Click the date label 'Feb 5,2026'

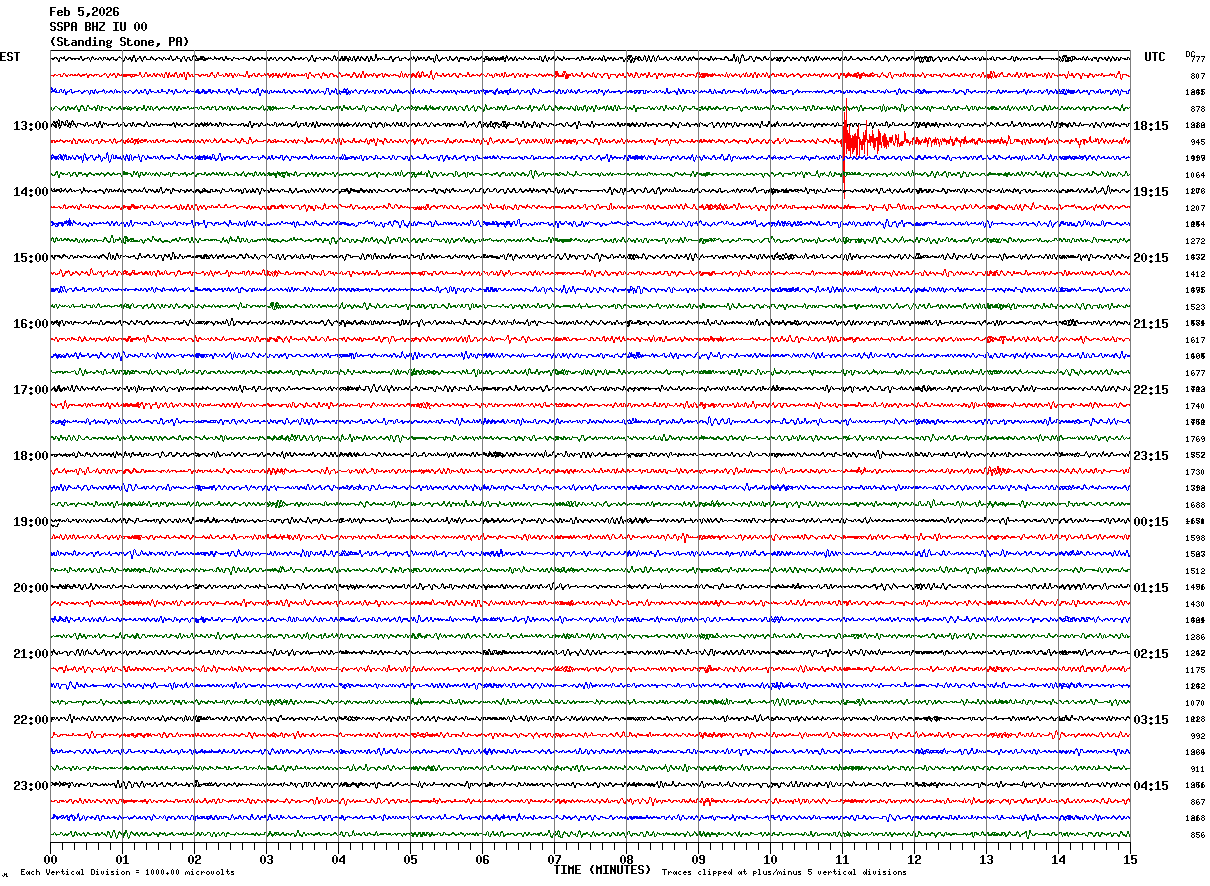point(84,12)
